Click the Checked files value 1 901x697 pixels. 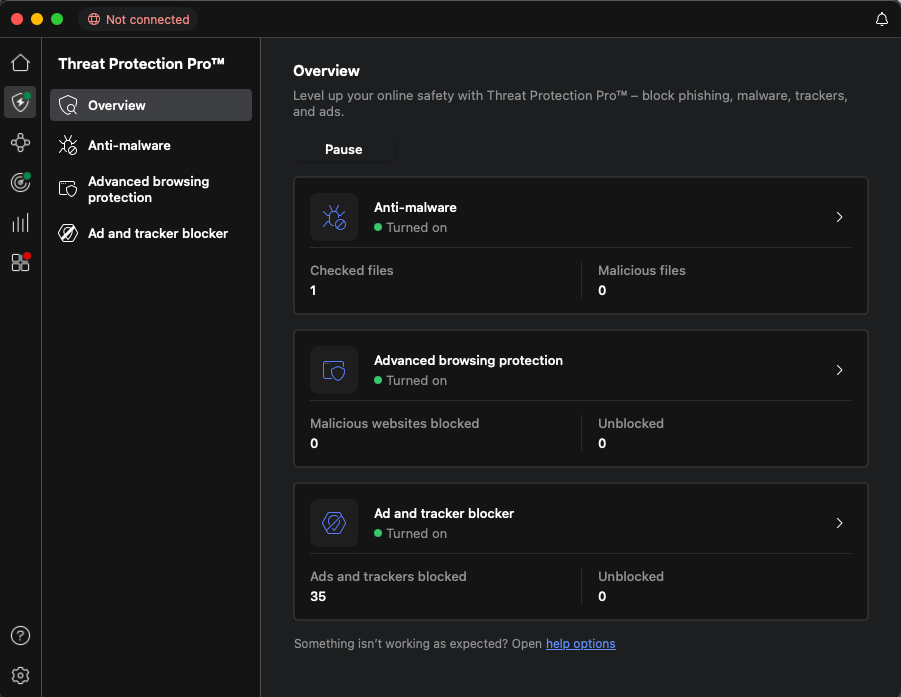pyautogui.click(x=313, y=290)
